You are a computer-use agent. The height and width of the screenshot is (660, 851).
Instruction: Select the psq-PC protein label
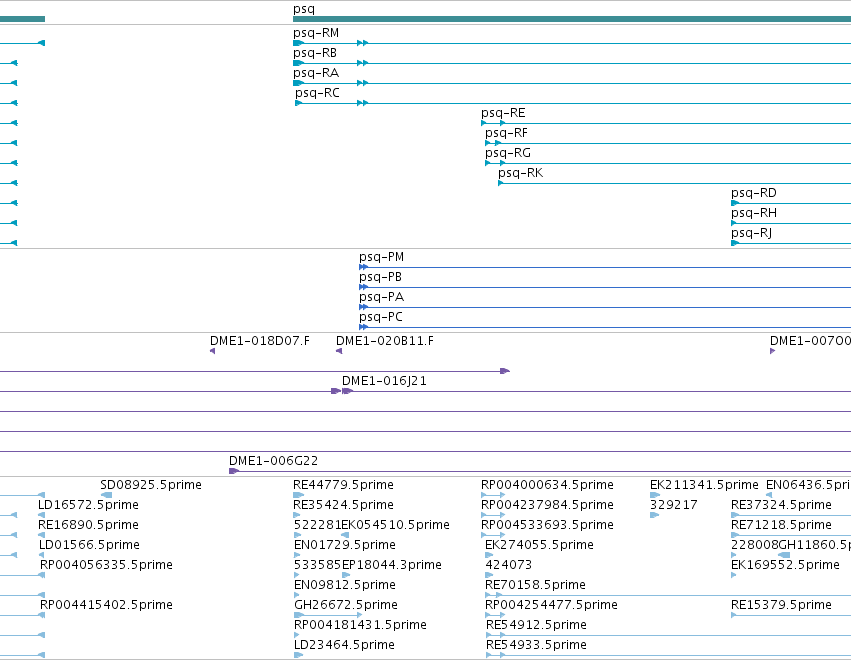coord(381,317)
